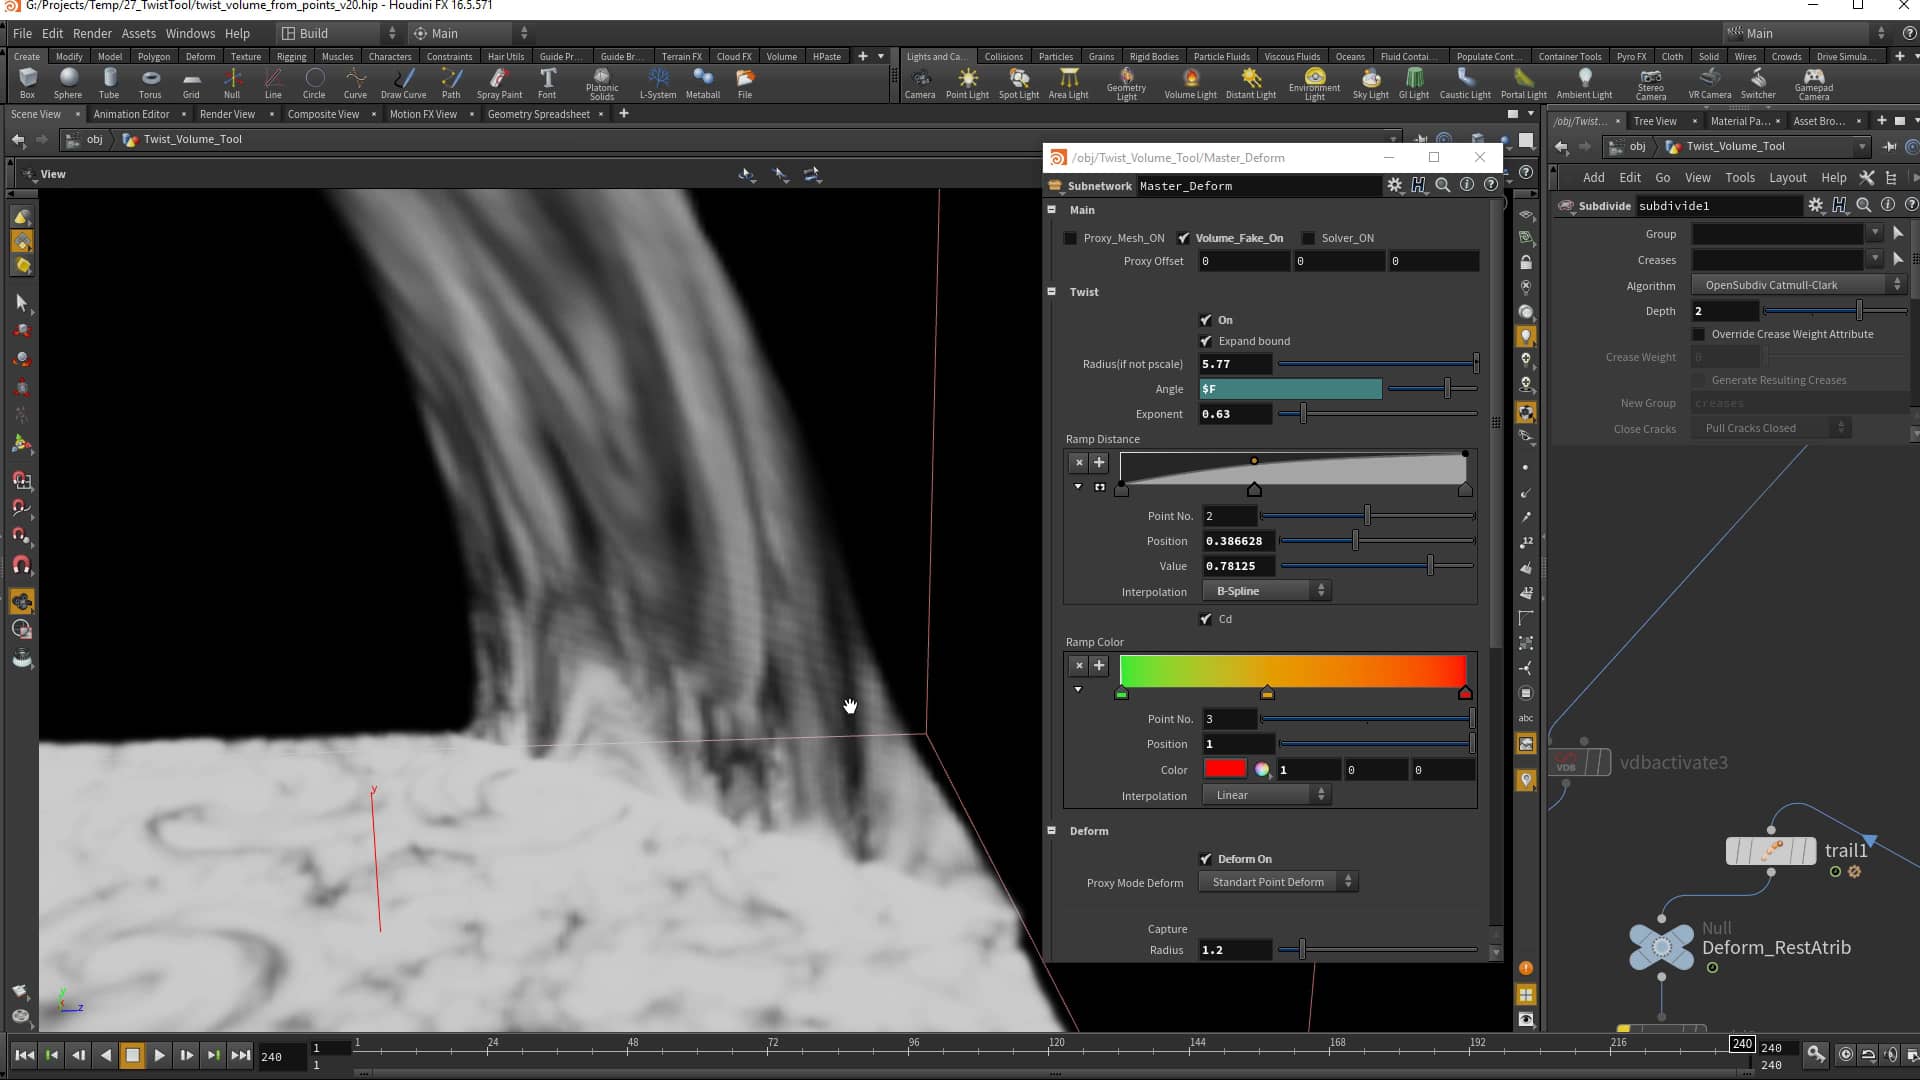Open the Assets menu
Screen dimensions: 1920x1080
(x=139, y=33)
